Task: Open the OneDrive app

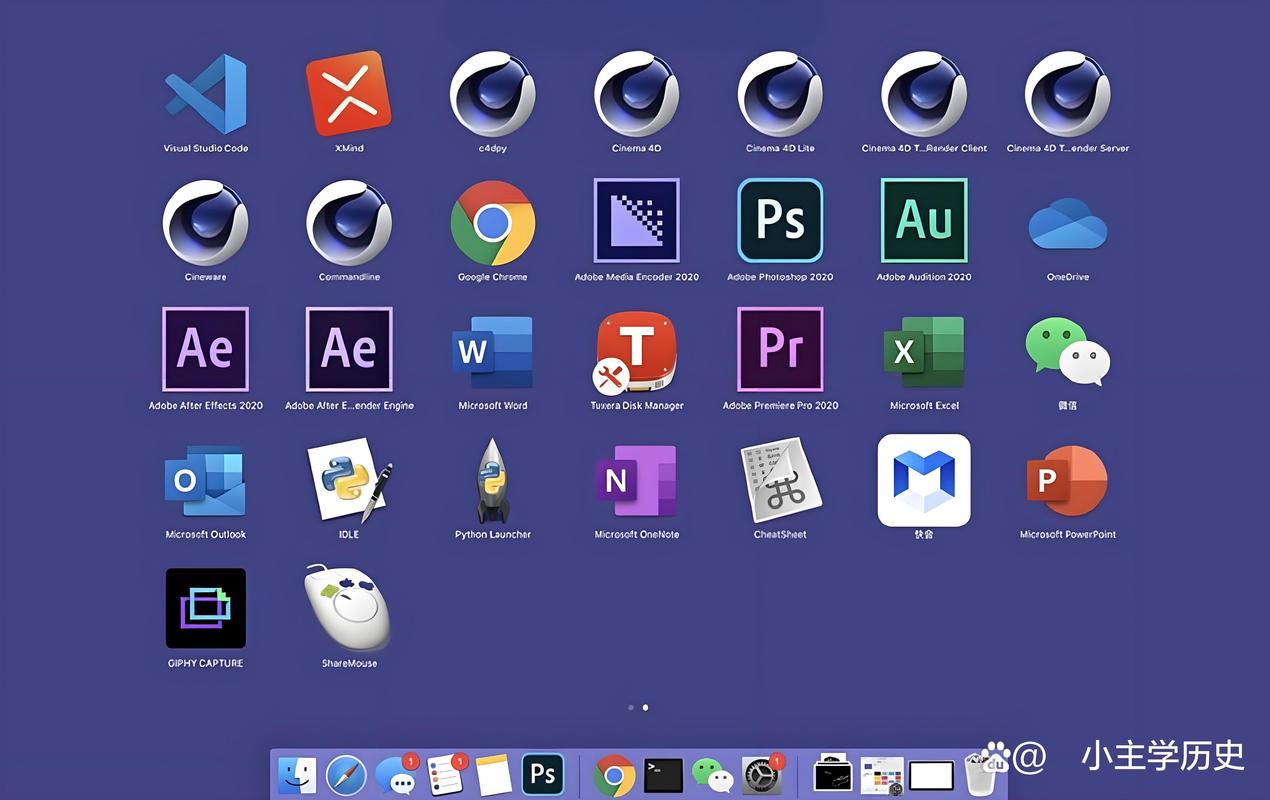Action: pyautogui.click(x=1067, y=224)
